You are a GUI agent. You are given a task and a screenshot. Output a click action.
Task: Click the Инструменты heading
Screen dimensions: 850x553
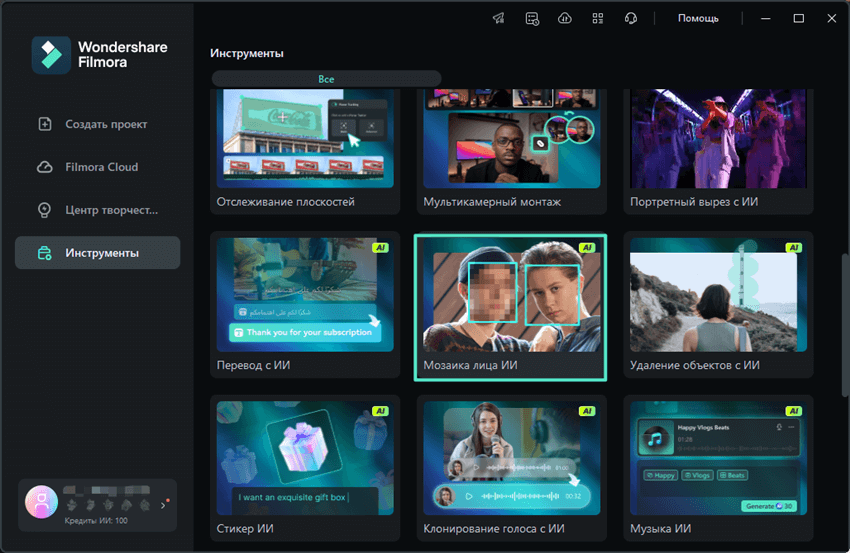point(247,53)
